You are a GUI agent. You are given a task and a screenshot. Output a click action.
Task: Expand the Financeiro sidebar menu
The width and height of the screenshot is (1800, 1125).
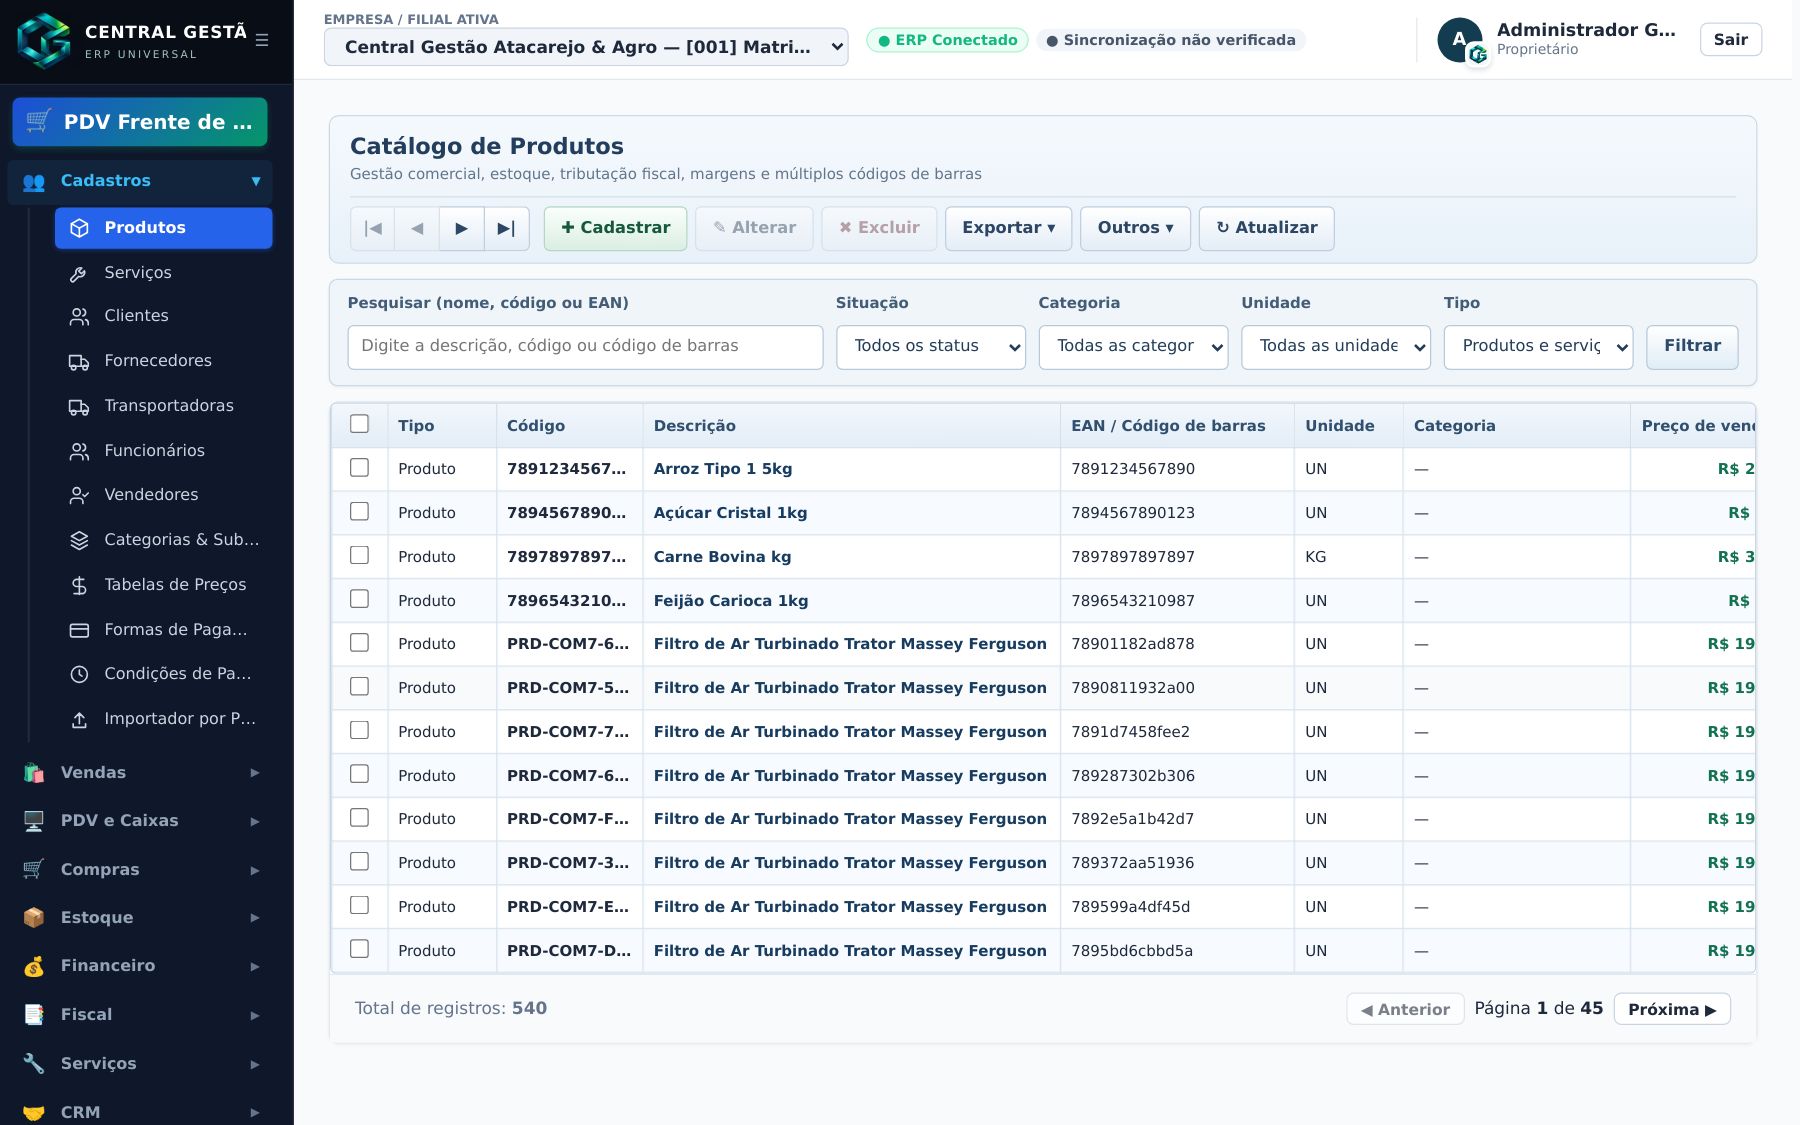tap(140, 966)
